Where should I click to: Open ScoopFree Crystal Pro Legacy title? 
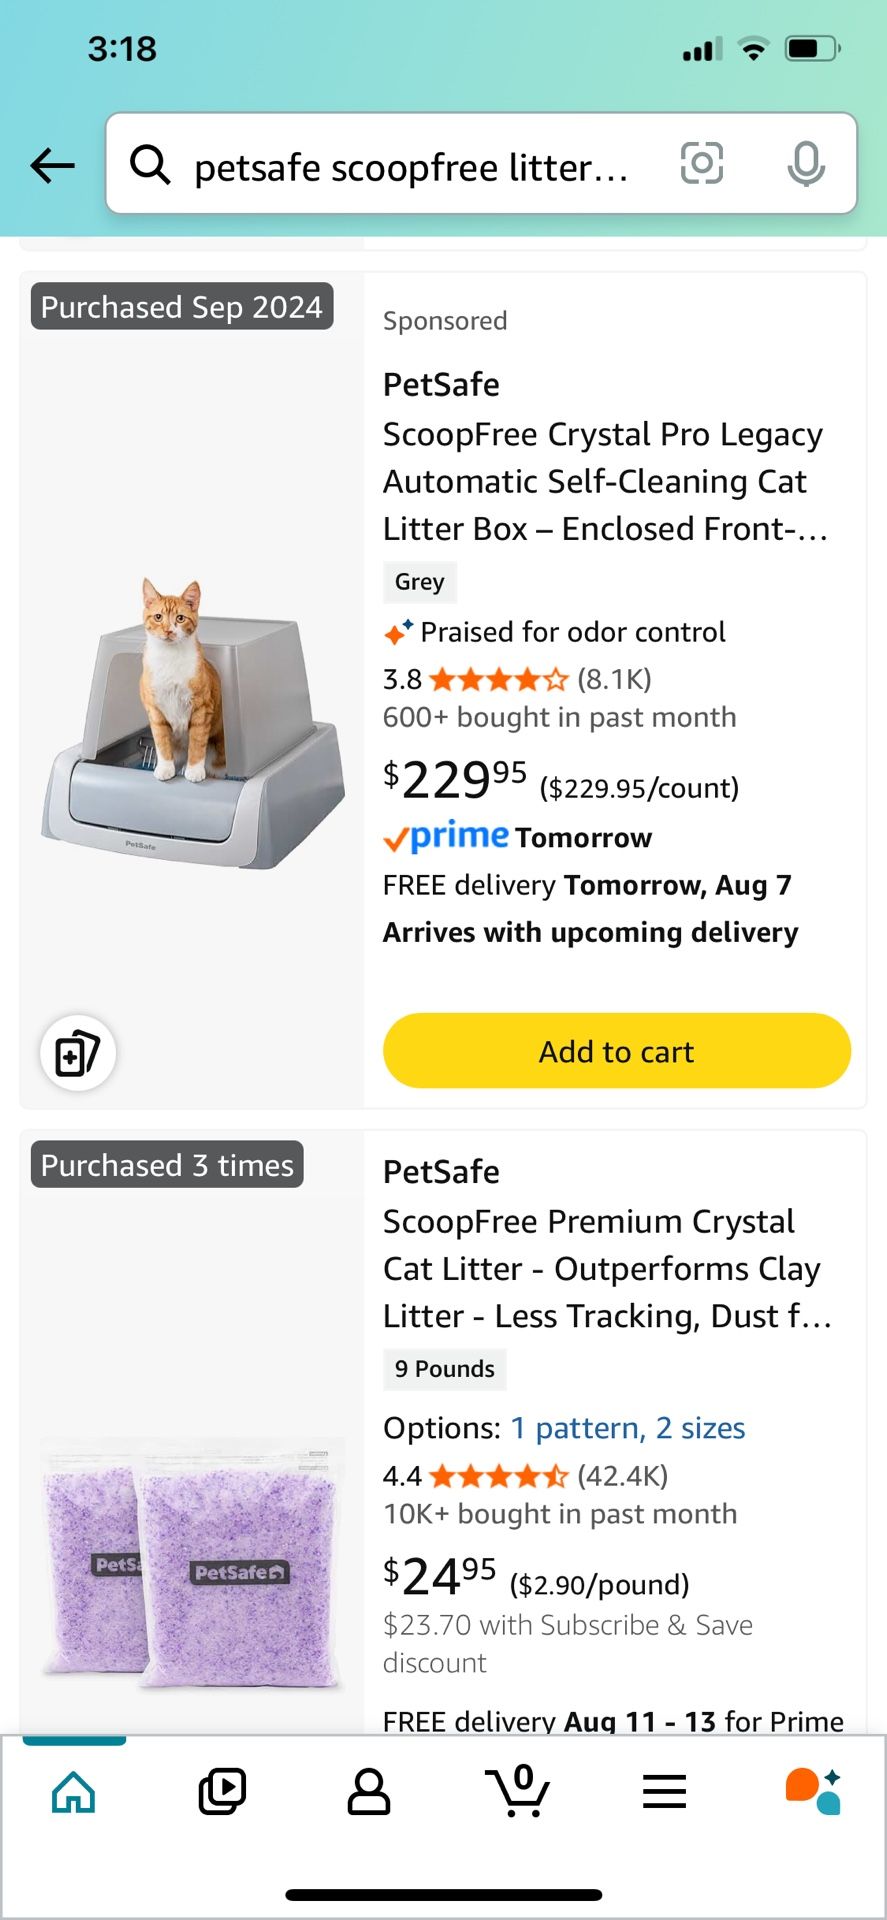point(604,481)
